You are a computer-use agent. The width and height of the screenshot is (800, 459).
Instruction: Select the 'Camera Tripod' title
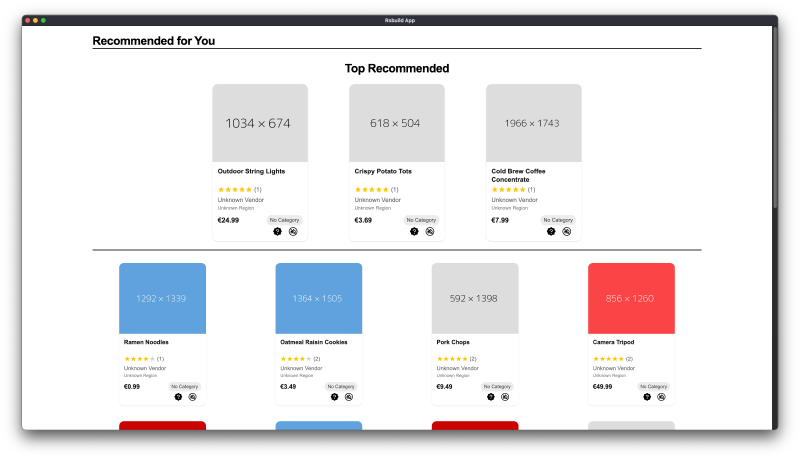[x=613, y=342]
